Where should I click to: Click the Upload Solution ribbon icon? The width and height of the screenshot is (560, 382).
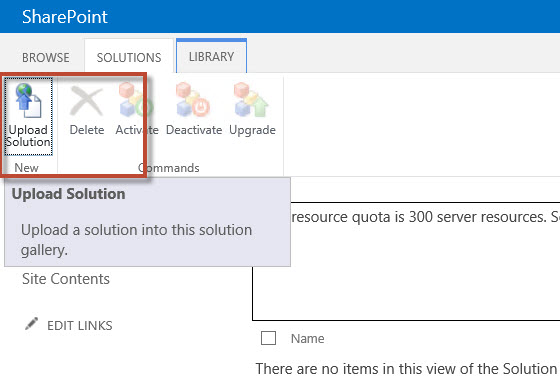point(28,100)
